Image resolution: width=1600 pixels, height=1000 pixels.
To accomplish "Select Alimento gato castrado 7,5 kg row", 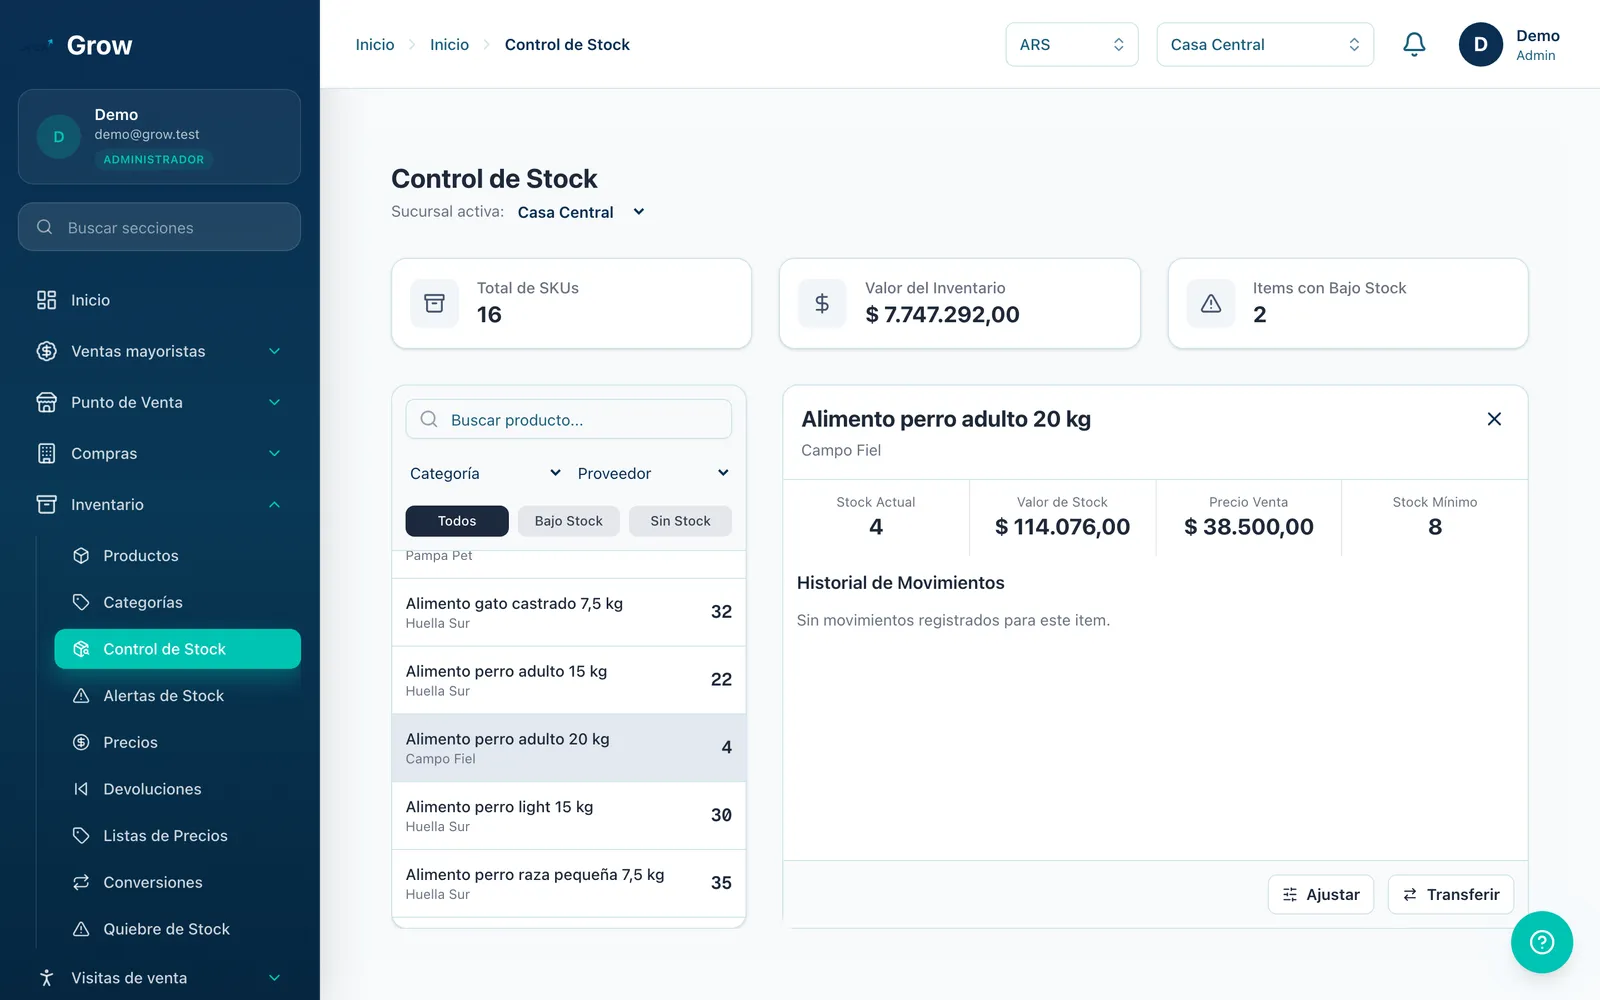I will 569,612.
